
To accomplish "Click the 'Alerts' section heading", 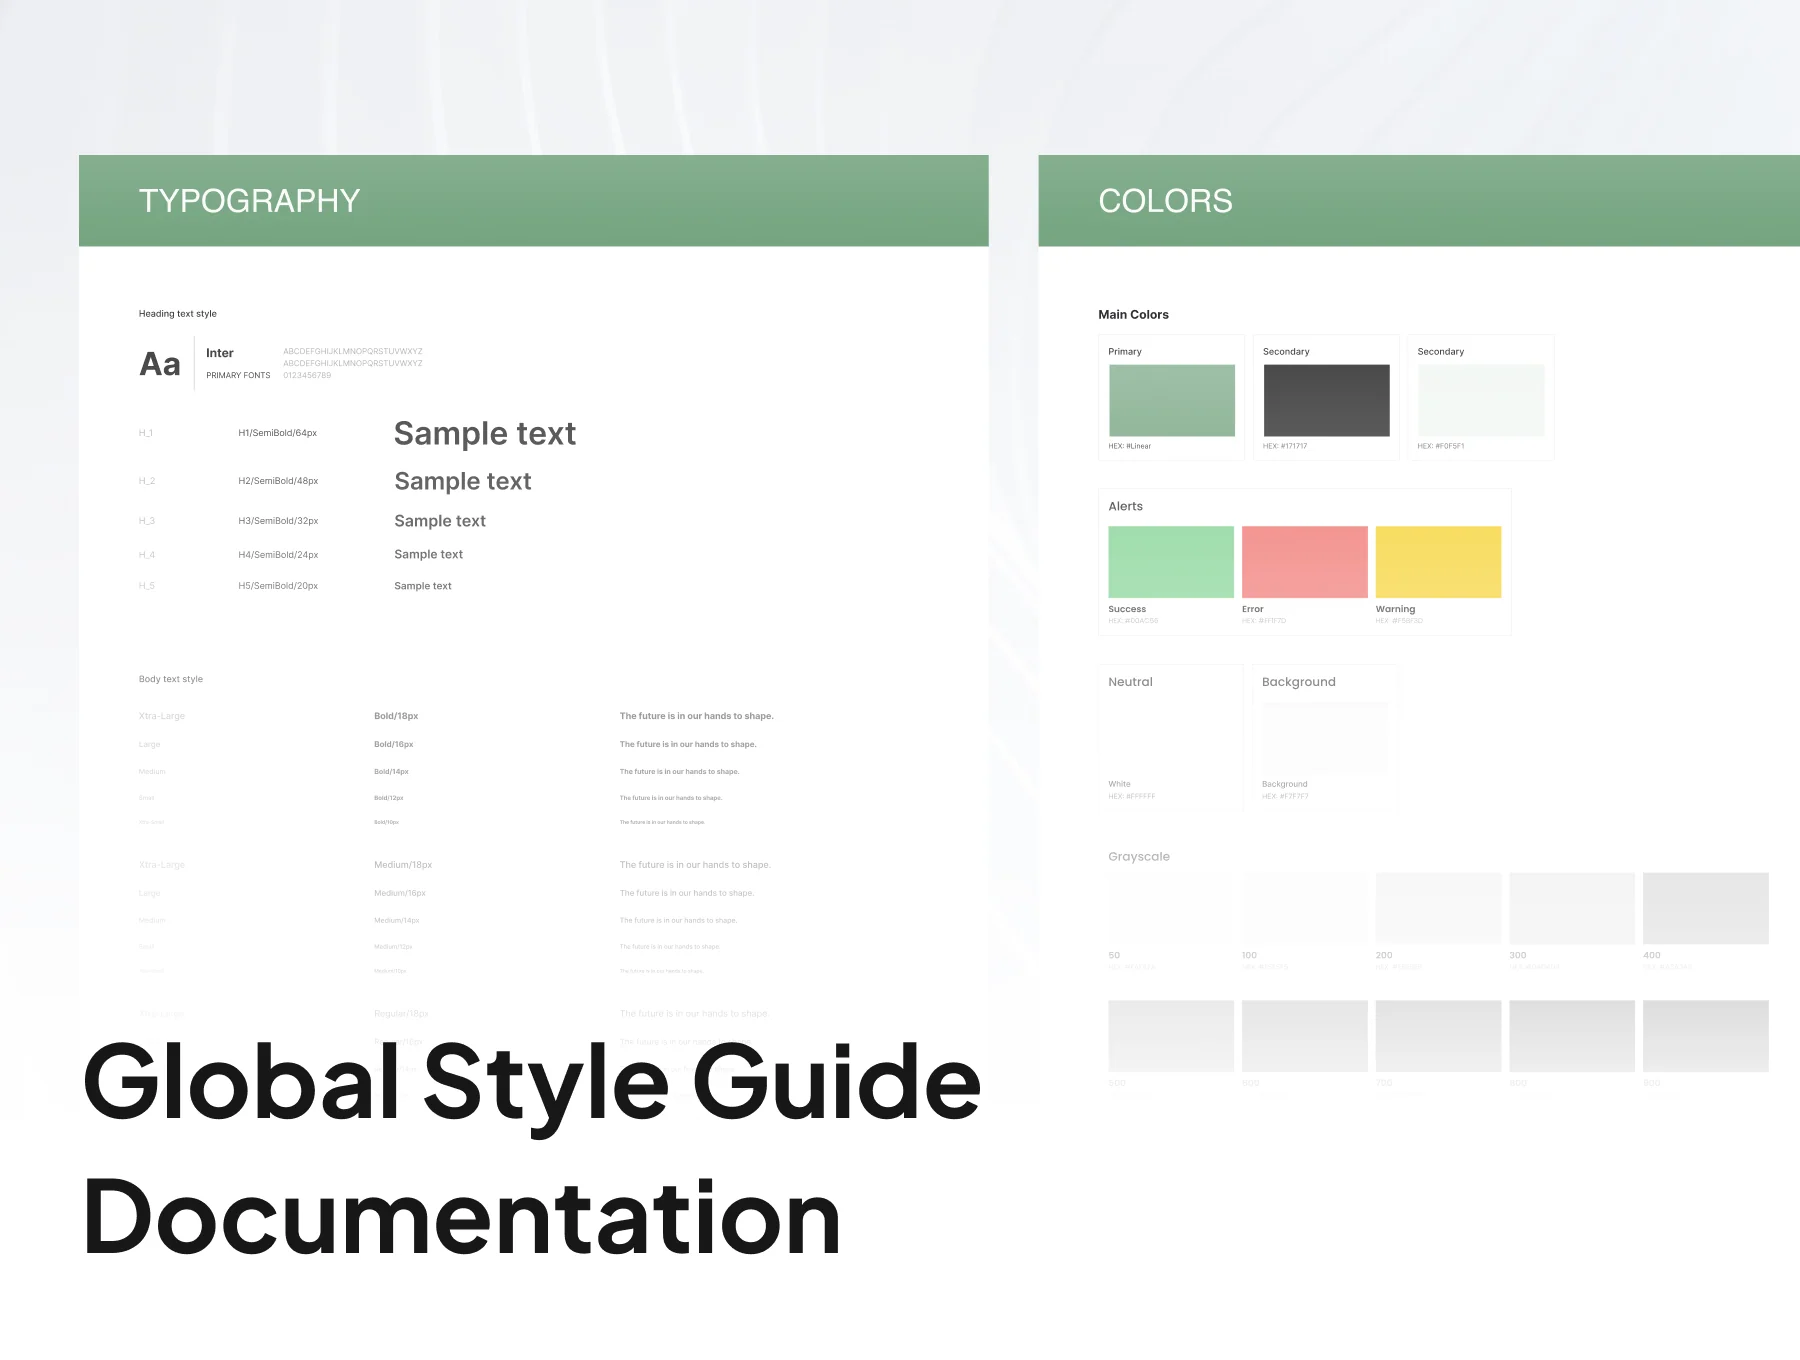I will [1126, 507].
